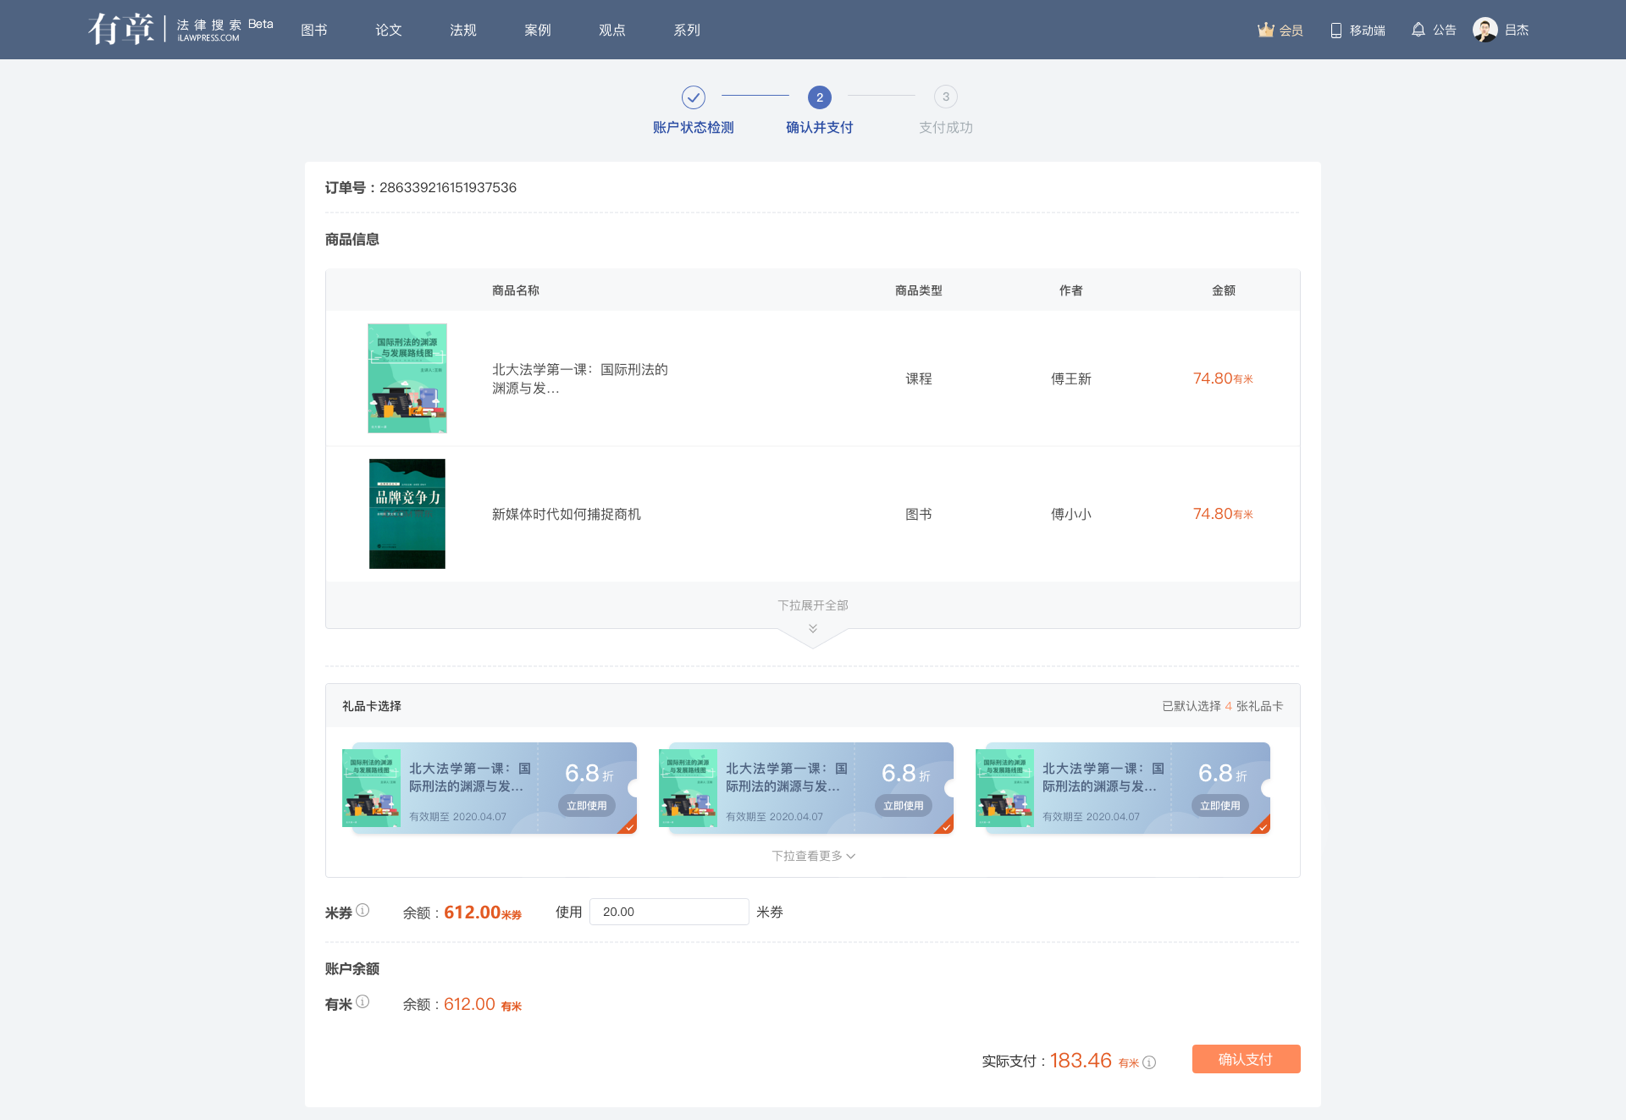This screenshot has height=1120, width=1626.
Task: Click info icon beside actual payment amount
Action: pyautogui.click(x=1150, y=1062)
